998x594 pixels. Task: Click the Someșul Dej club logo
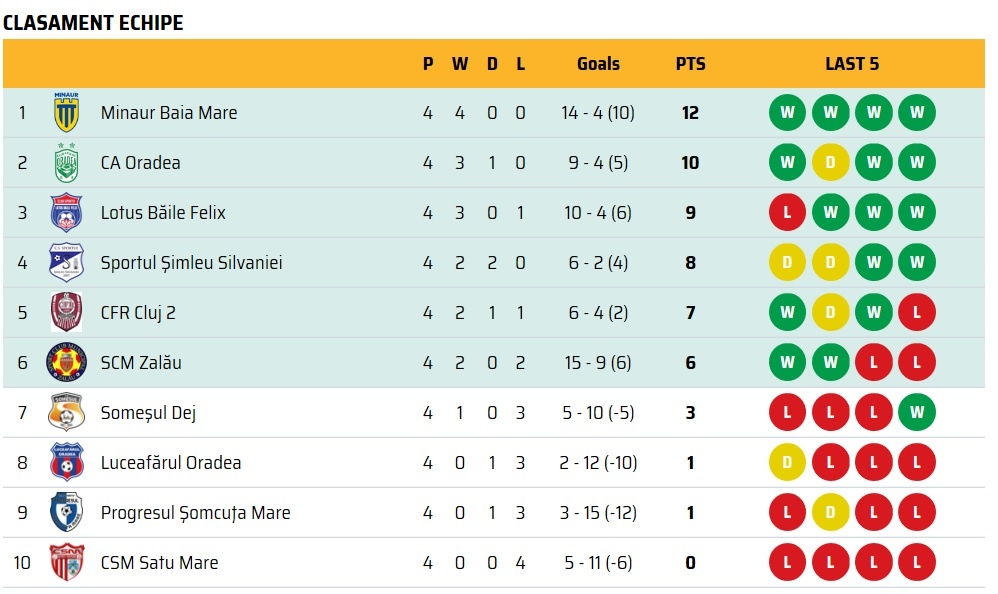point(66,413)
